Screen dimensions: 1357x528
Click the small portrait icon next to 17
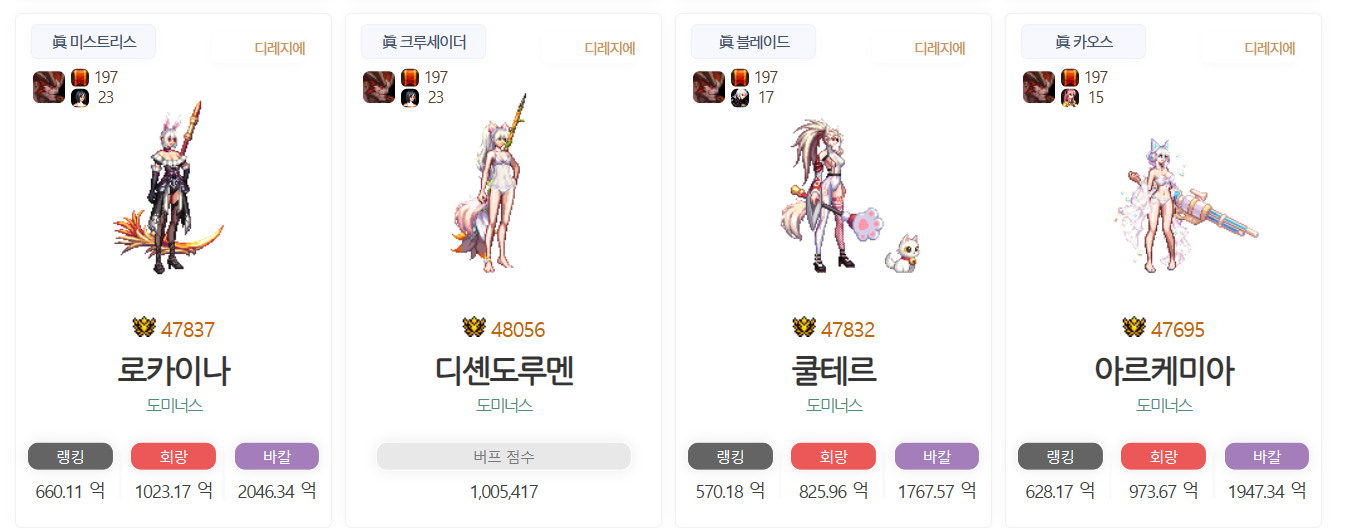[x=740, y=98]
